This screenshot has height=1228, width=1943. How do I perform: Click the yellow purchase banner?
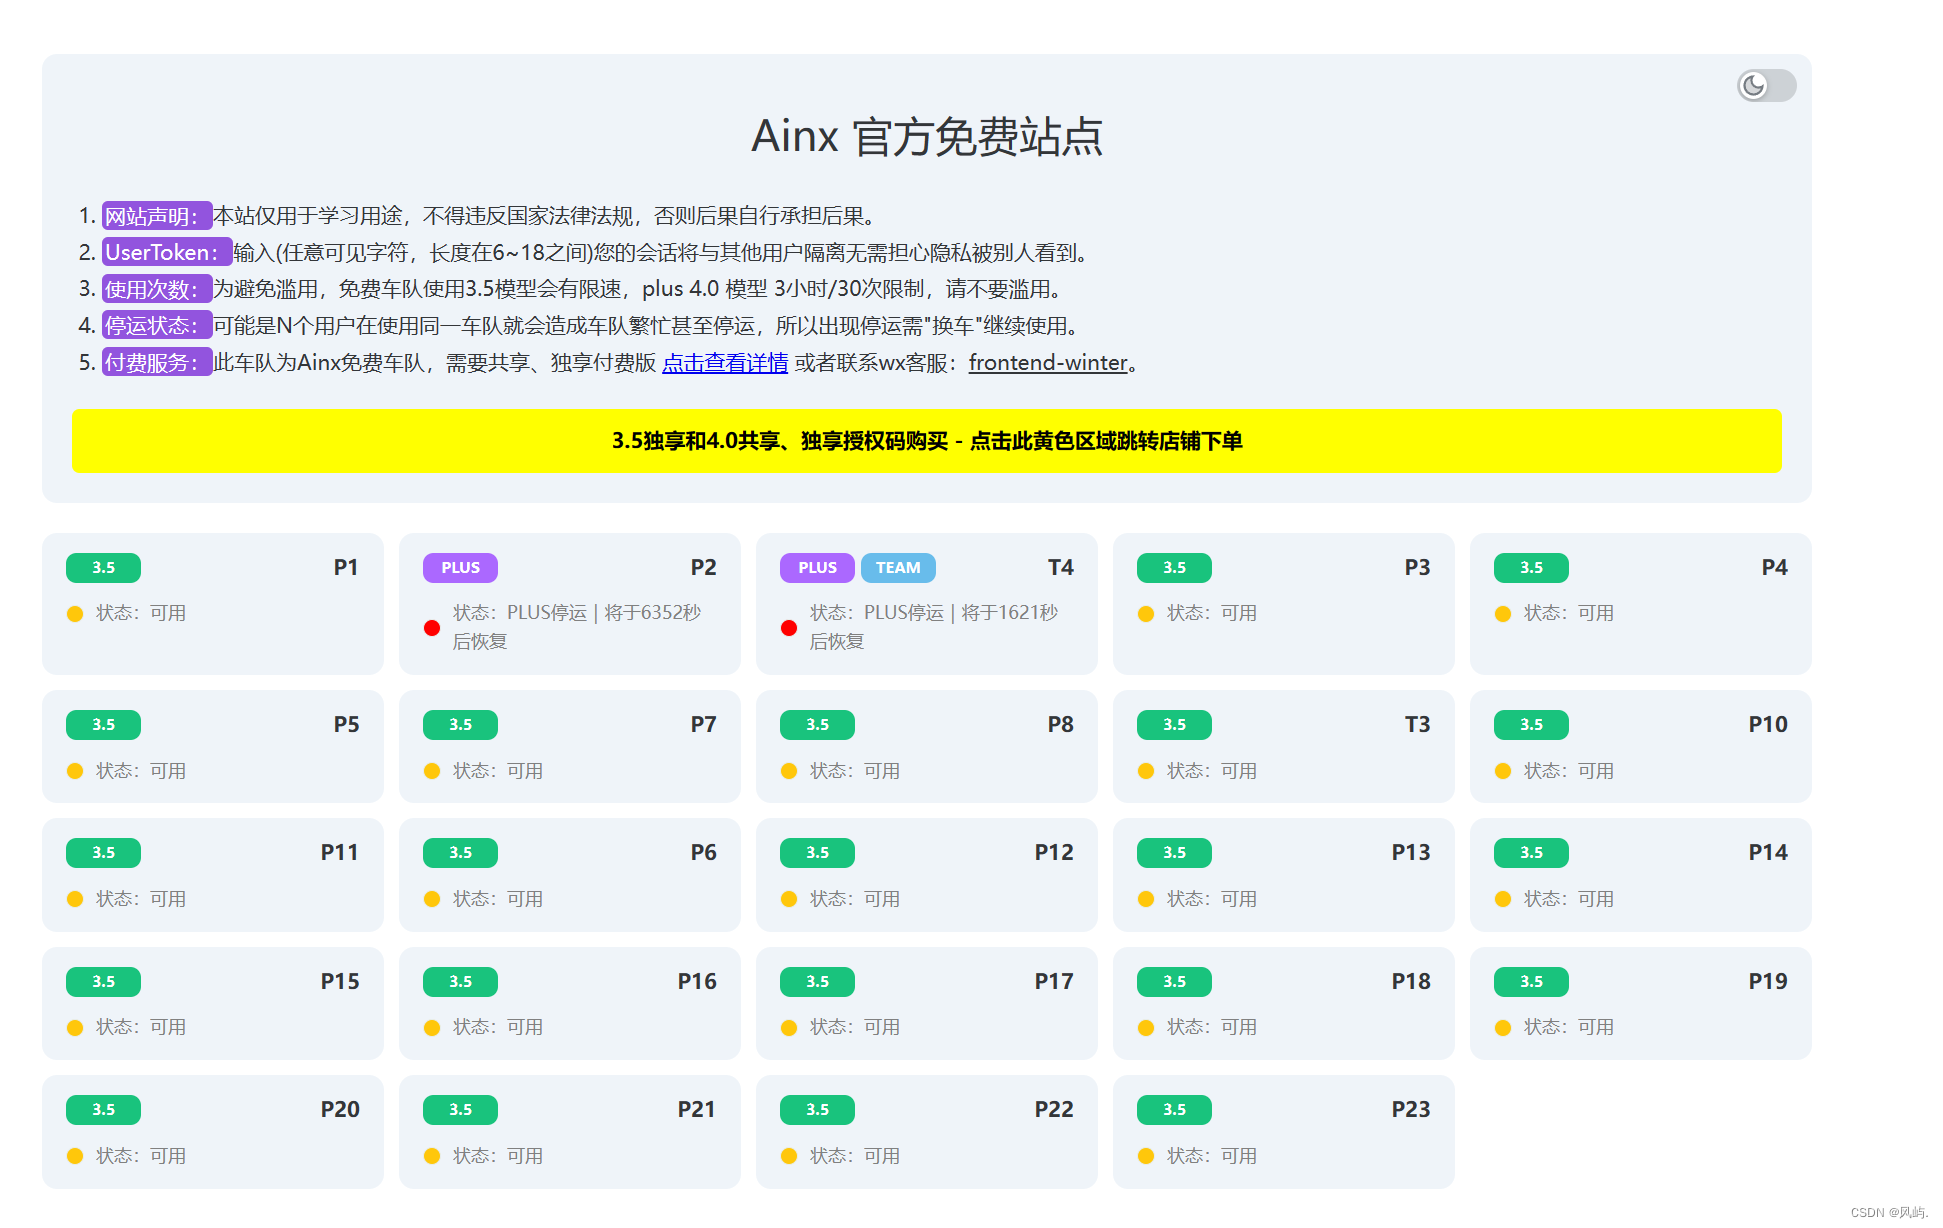[x=926, y=441]
